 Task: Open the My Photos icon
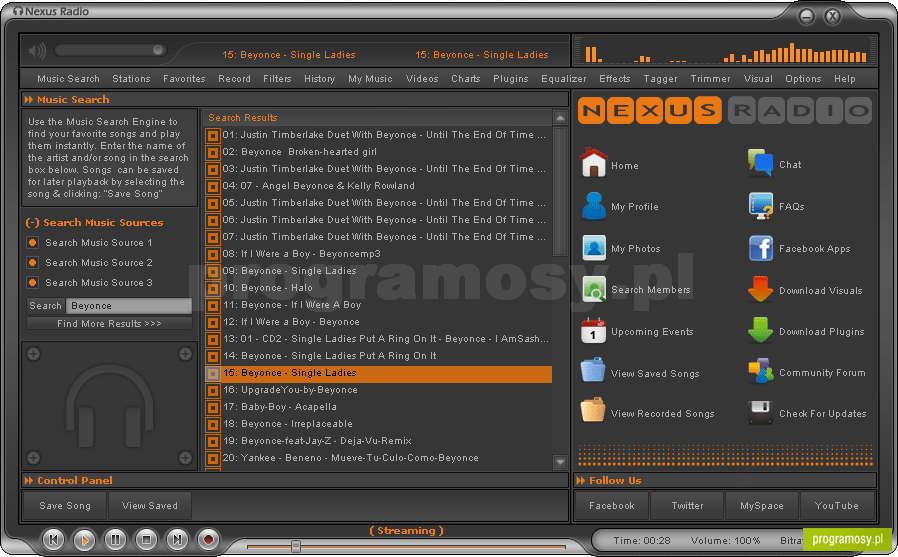[593, 248]
